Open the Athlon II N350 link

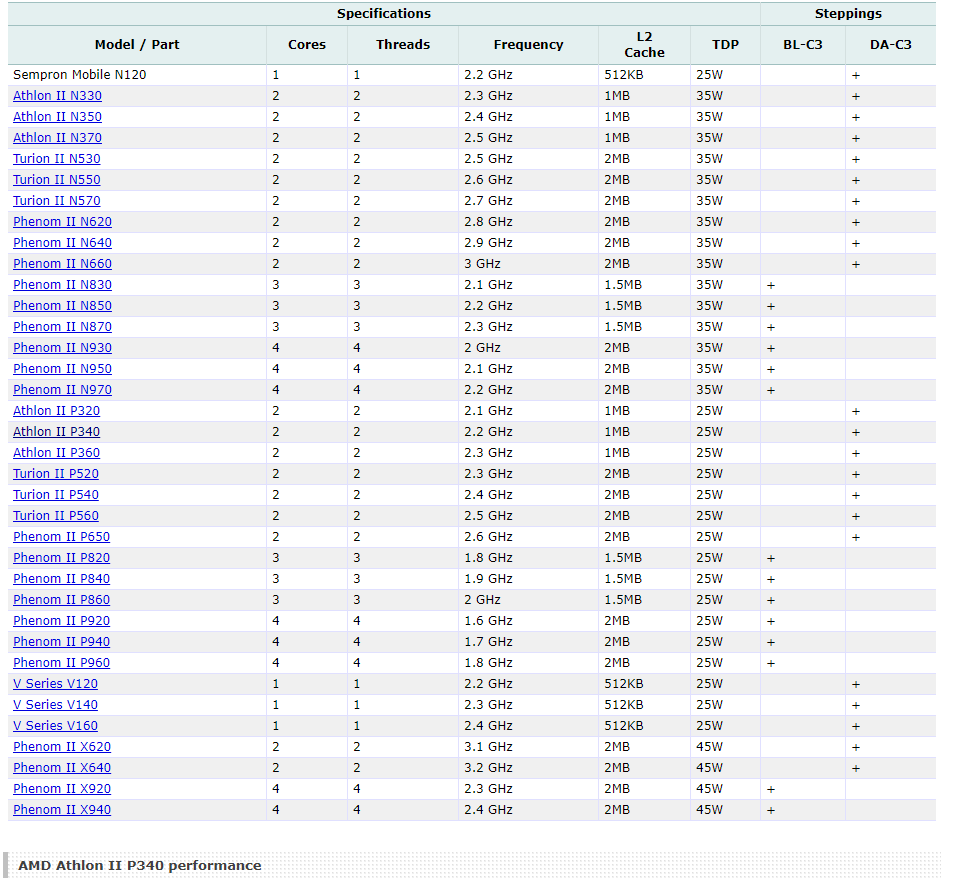point(58,117)
